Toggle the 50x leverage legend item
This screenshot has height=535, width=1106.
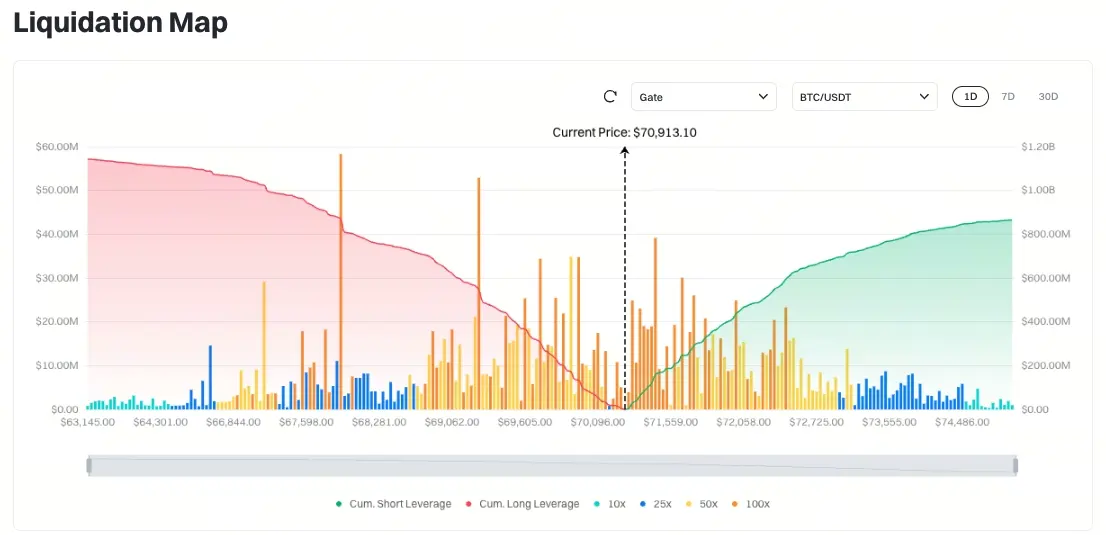(x=703, y=504)
